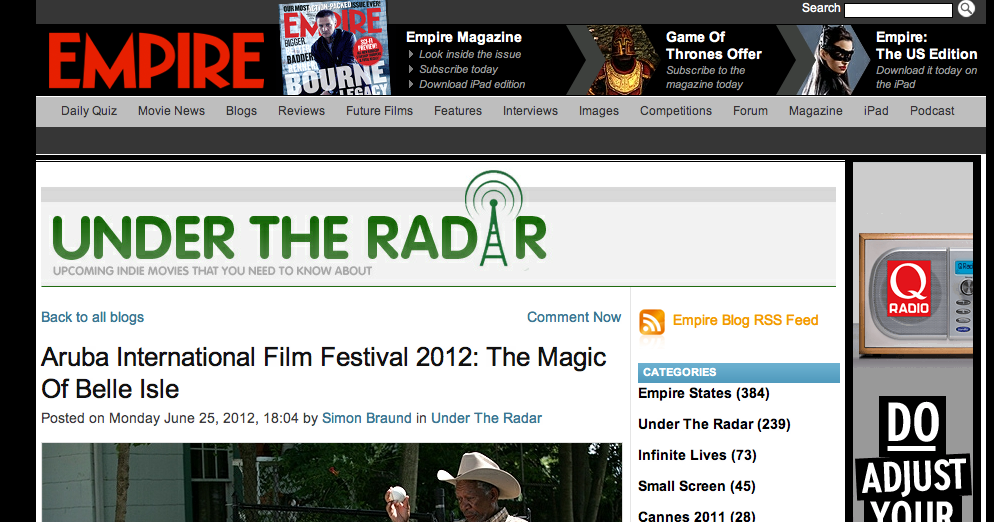Open author Simon Braund's link
The width and height of the screenshot is (994, 522).
tap(366, 419)
